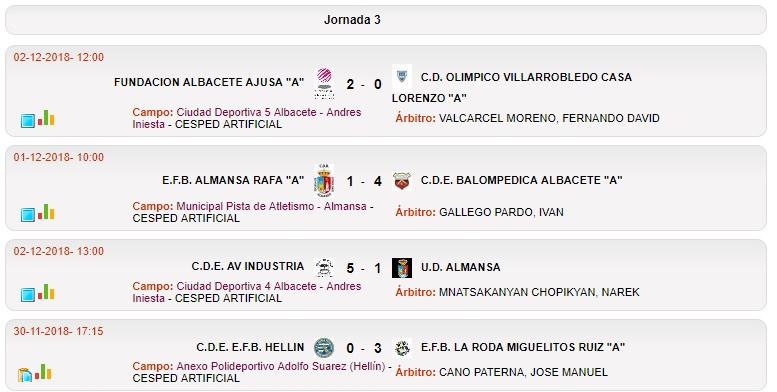Screen dimensions: 777x392
Task: View bar chart statistics for Fundacion Albacete match
Action: click(x=46, y=118)
